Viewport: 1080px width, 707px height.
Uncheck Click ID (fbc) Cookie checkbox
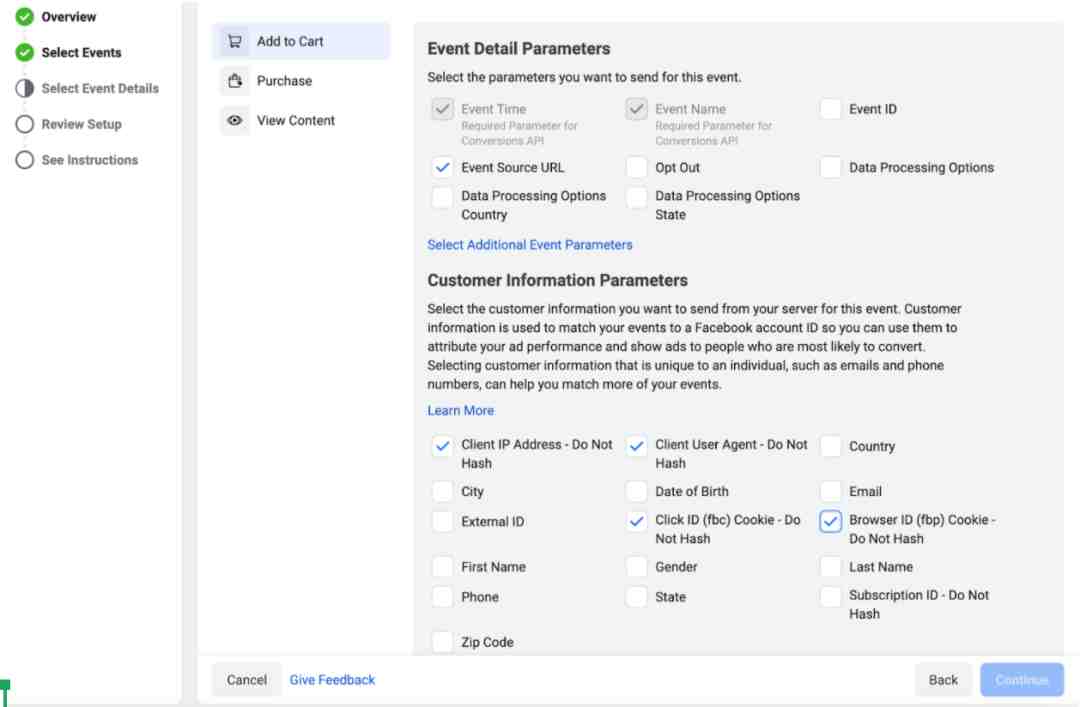tap(636, 522)
